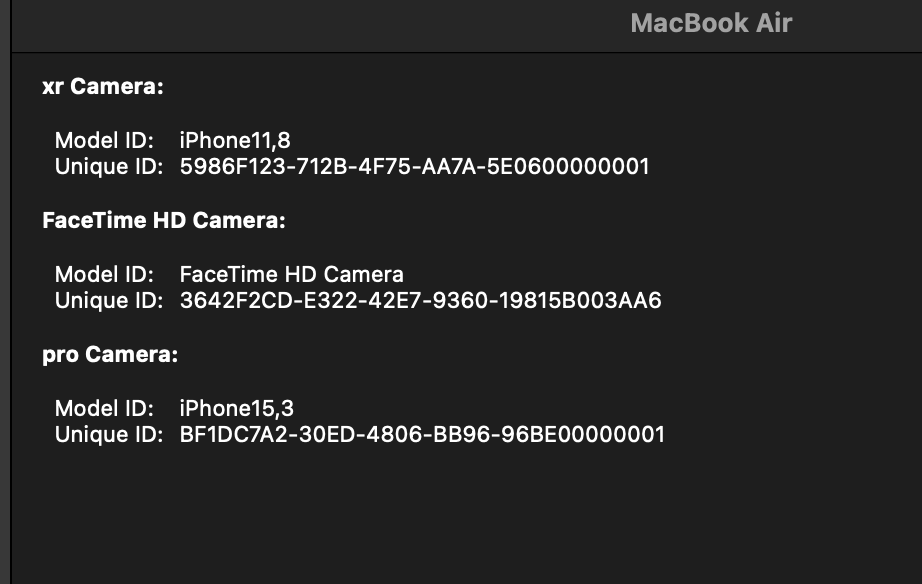Click Unique ID label under pro Camera
Screen dimensions: 922x584
coord(108,434)
